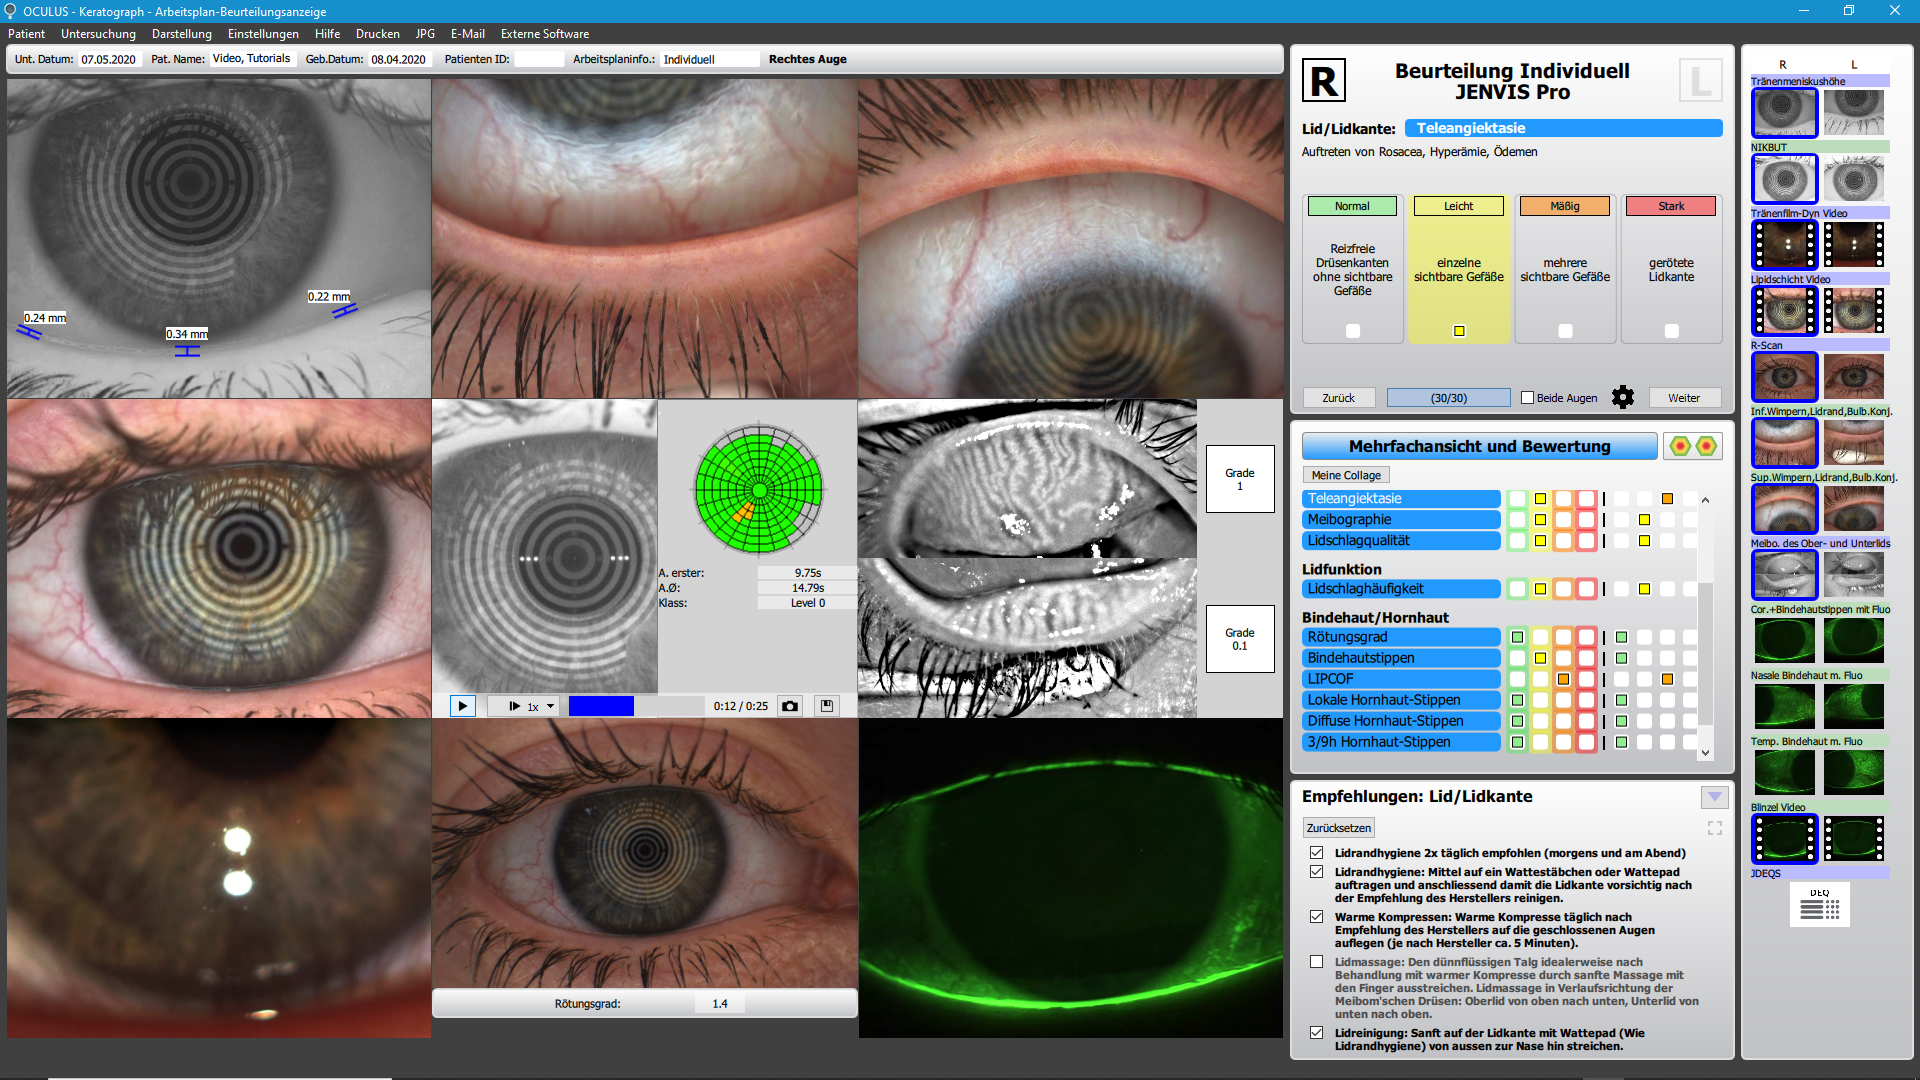The width and height of the screenshot is (1920, 1080).
Task: Open the Einstellungen menu
Action: tap(263, 34)
